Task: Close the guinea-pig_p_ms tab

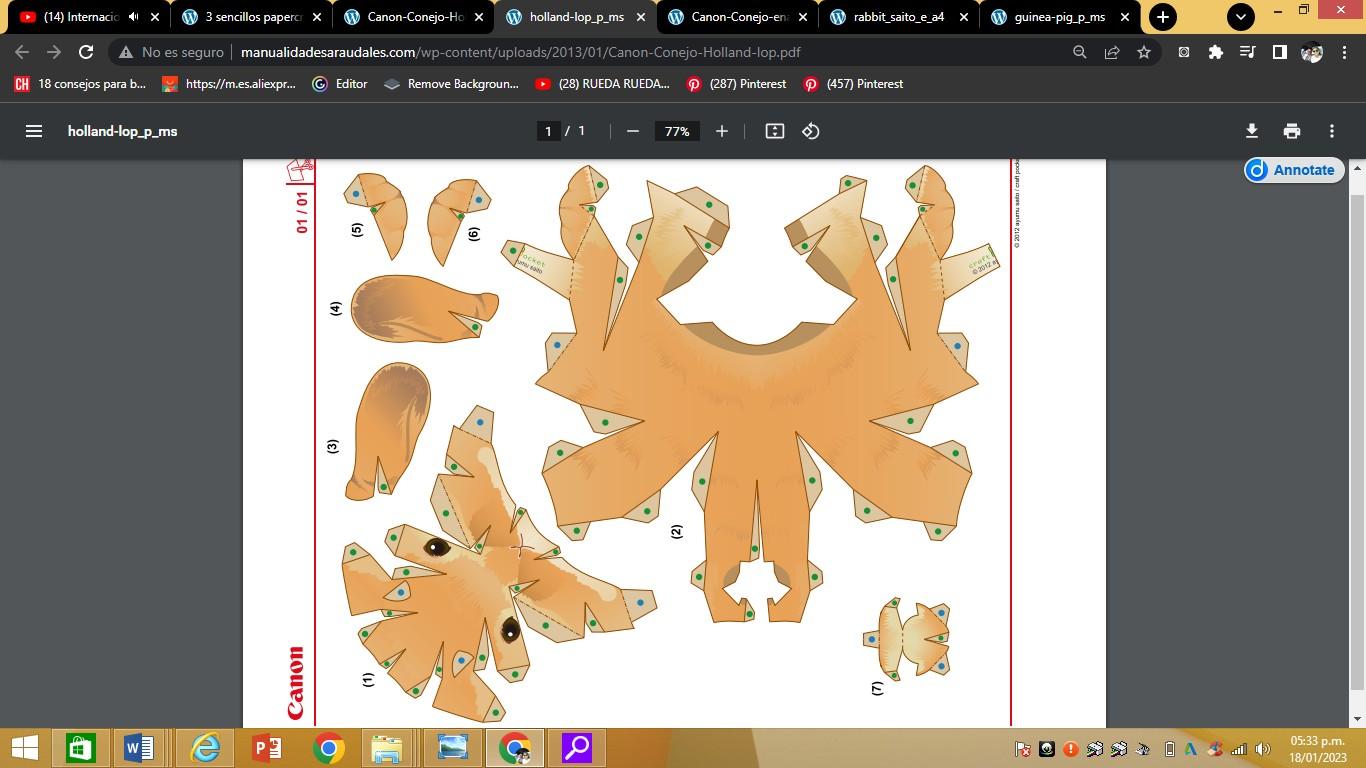Action: click(1125, 17)
